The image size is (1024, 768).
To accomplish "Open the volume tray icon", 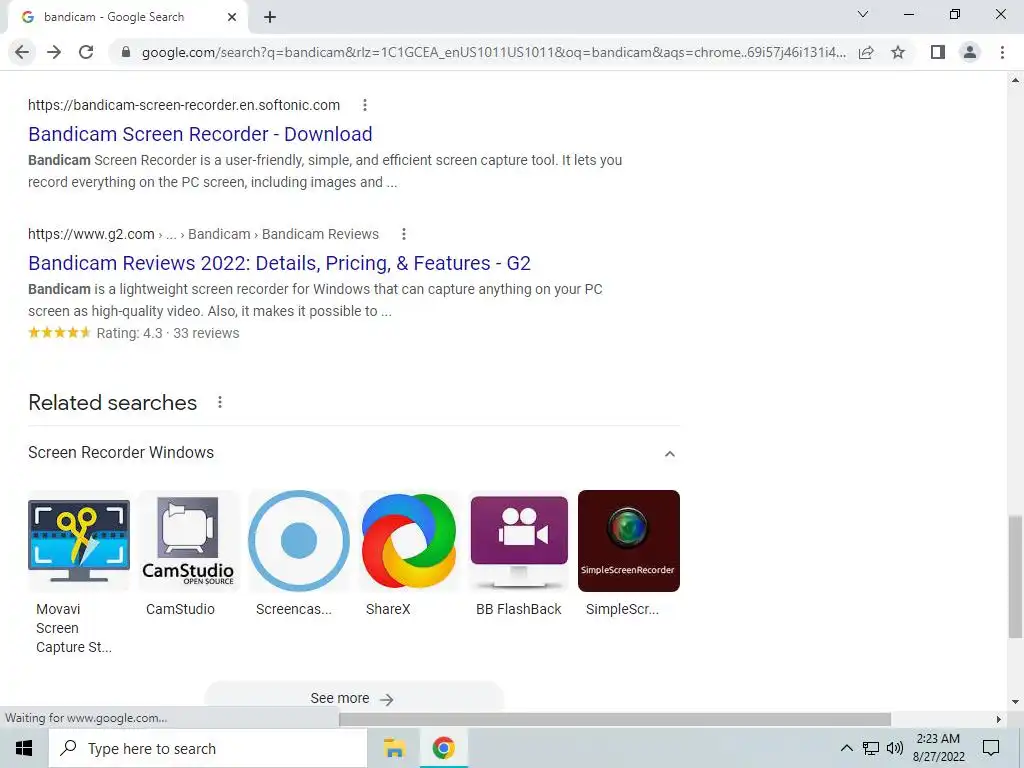I will (x=894, y=748).
